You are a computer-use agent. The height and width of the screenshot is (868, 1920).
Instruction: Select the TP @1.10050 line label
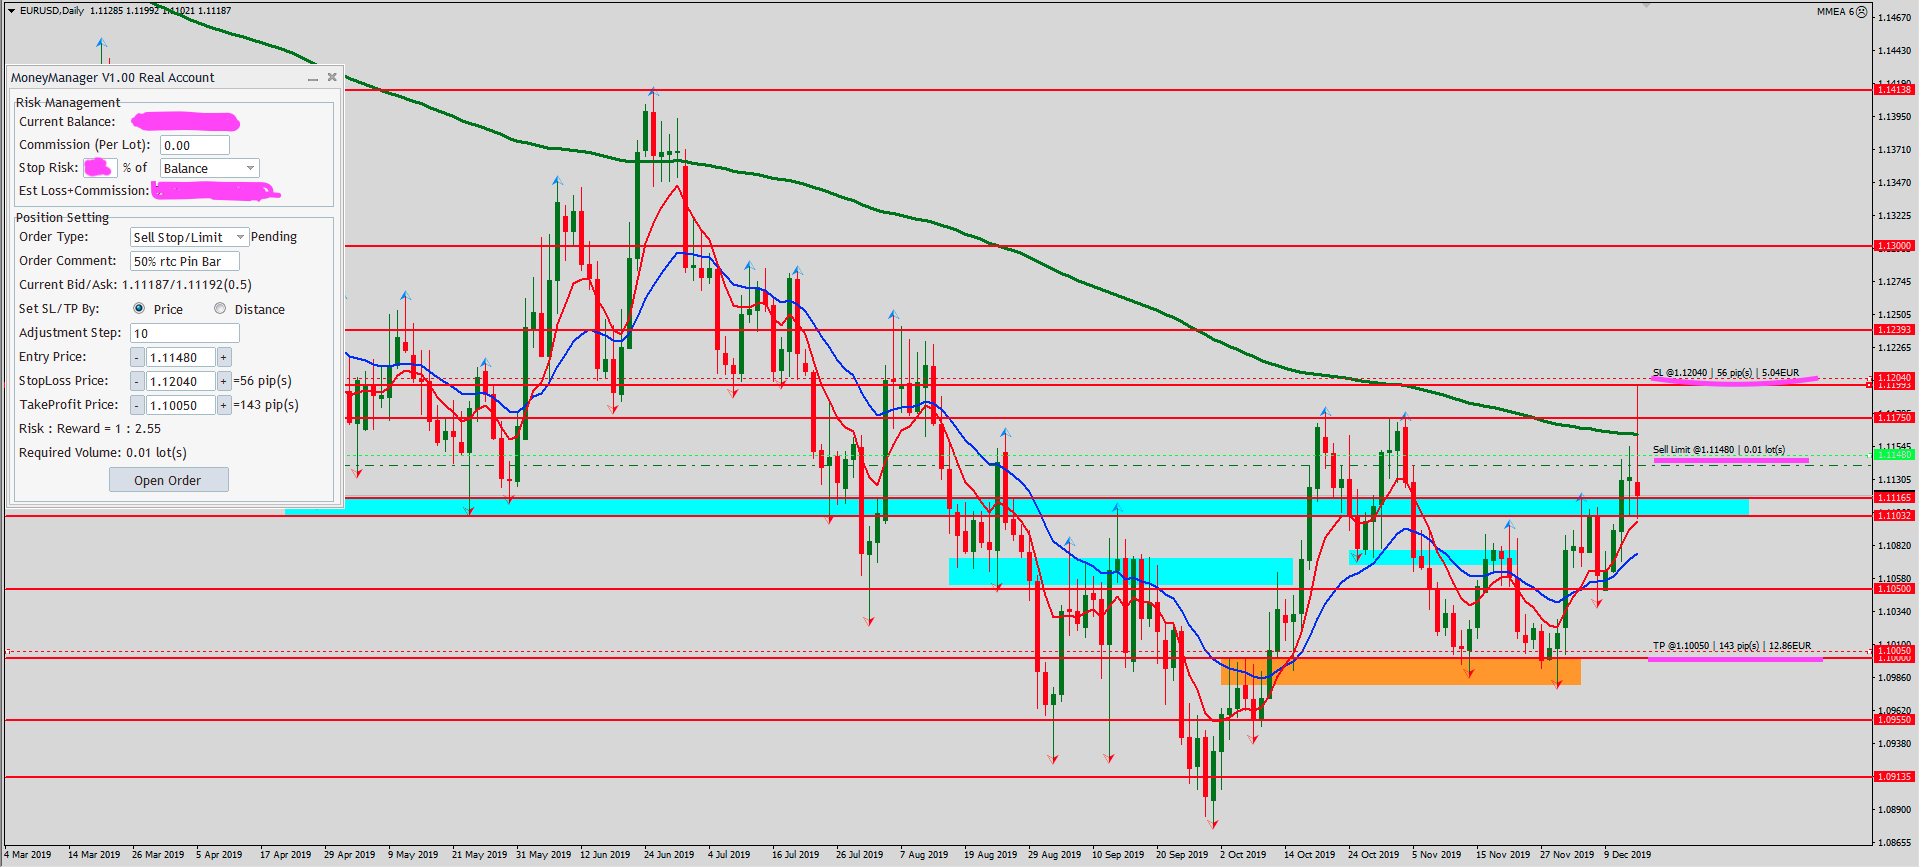coord(1732,645)
